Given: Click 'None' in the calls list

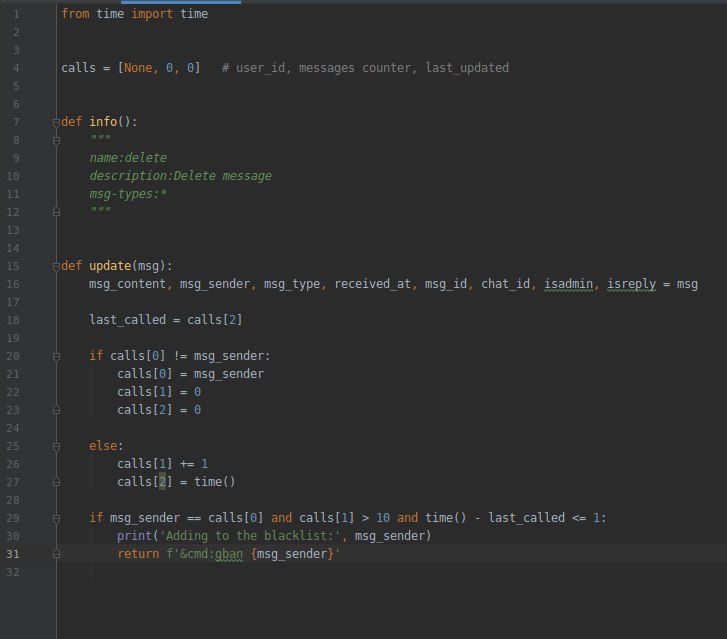Looking at the screenshot, I should [x=138, y=68].
